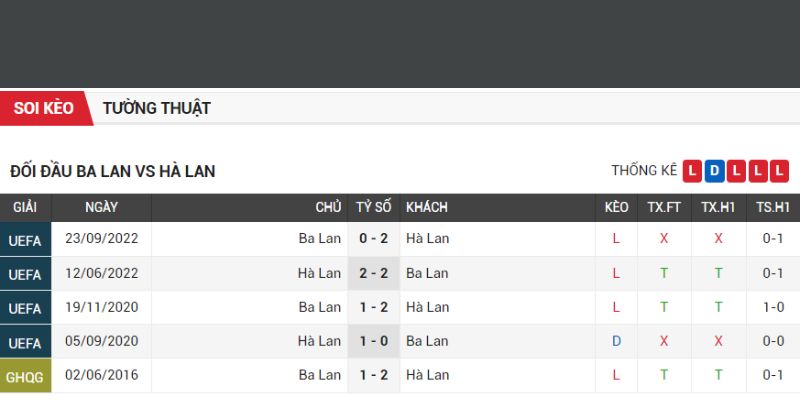Click the UEFA badge for 19/11/2020 match
The height and width of the screenshot is (400, 800).
pyautogui.click(x=25, y=308)
